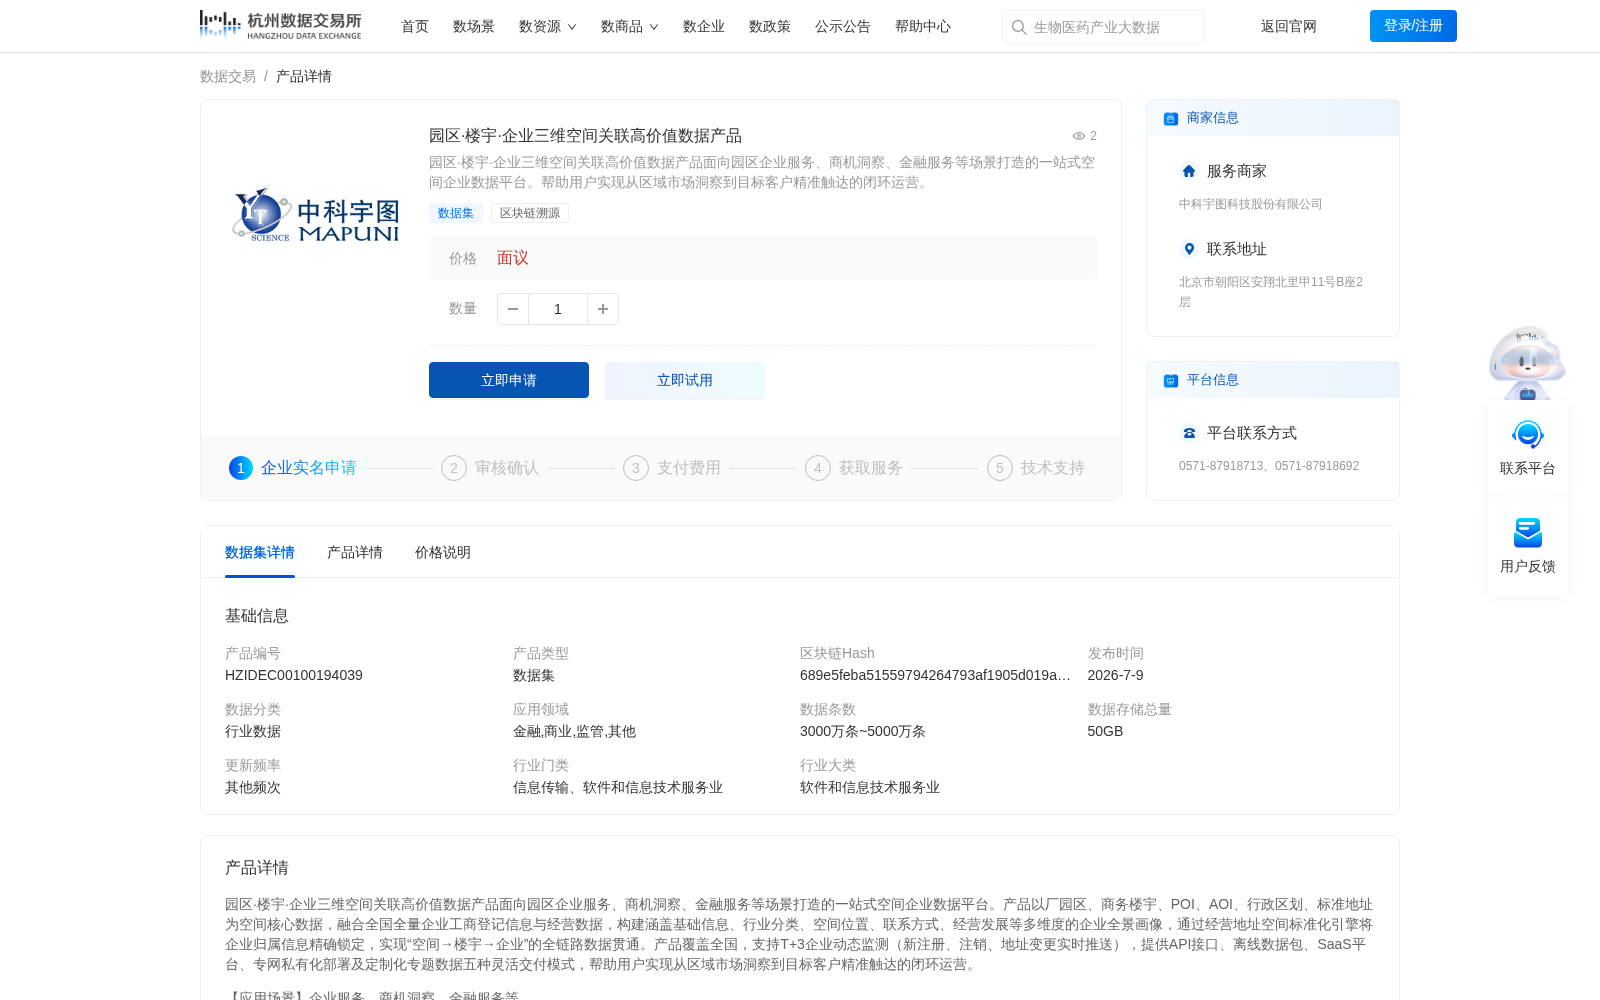
Task: Click step 2 审核确认
Action: coord(490,468)
